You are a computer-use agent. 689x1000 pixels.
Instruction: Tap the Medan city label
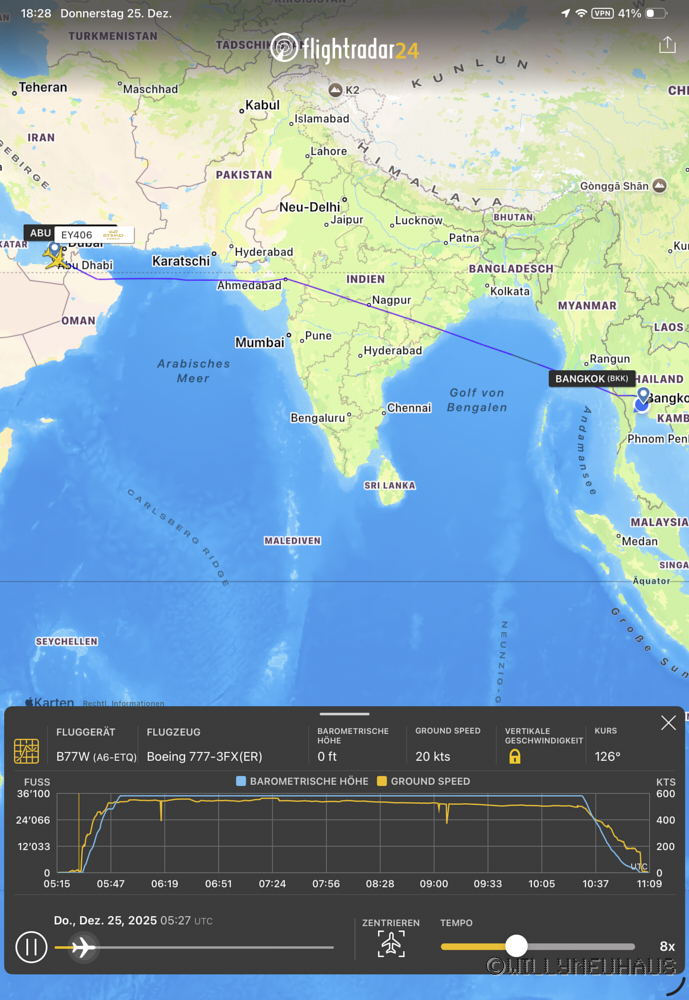point(640,541)
